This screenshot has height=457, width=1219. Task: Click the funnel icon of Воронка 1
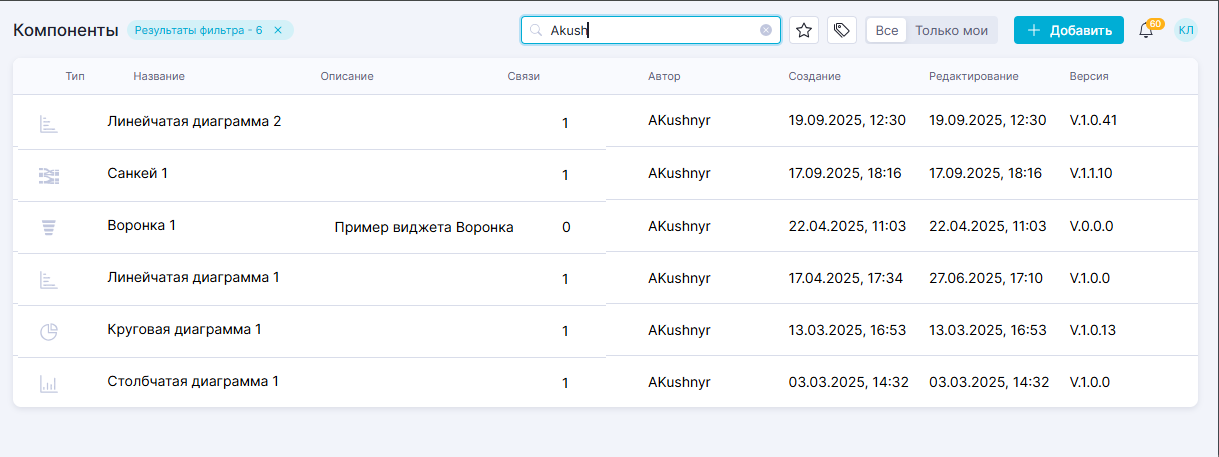click(48, 227)
